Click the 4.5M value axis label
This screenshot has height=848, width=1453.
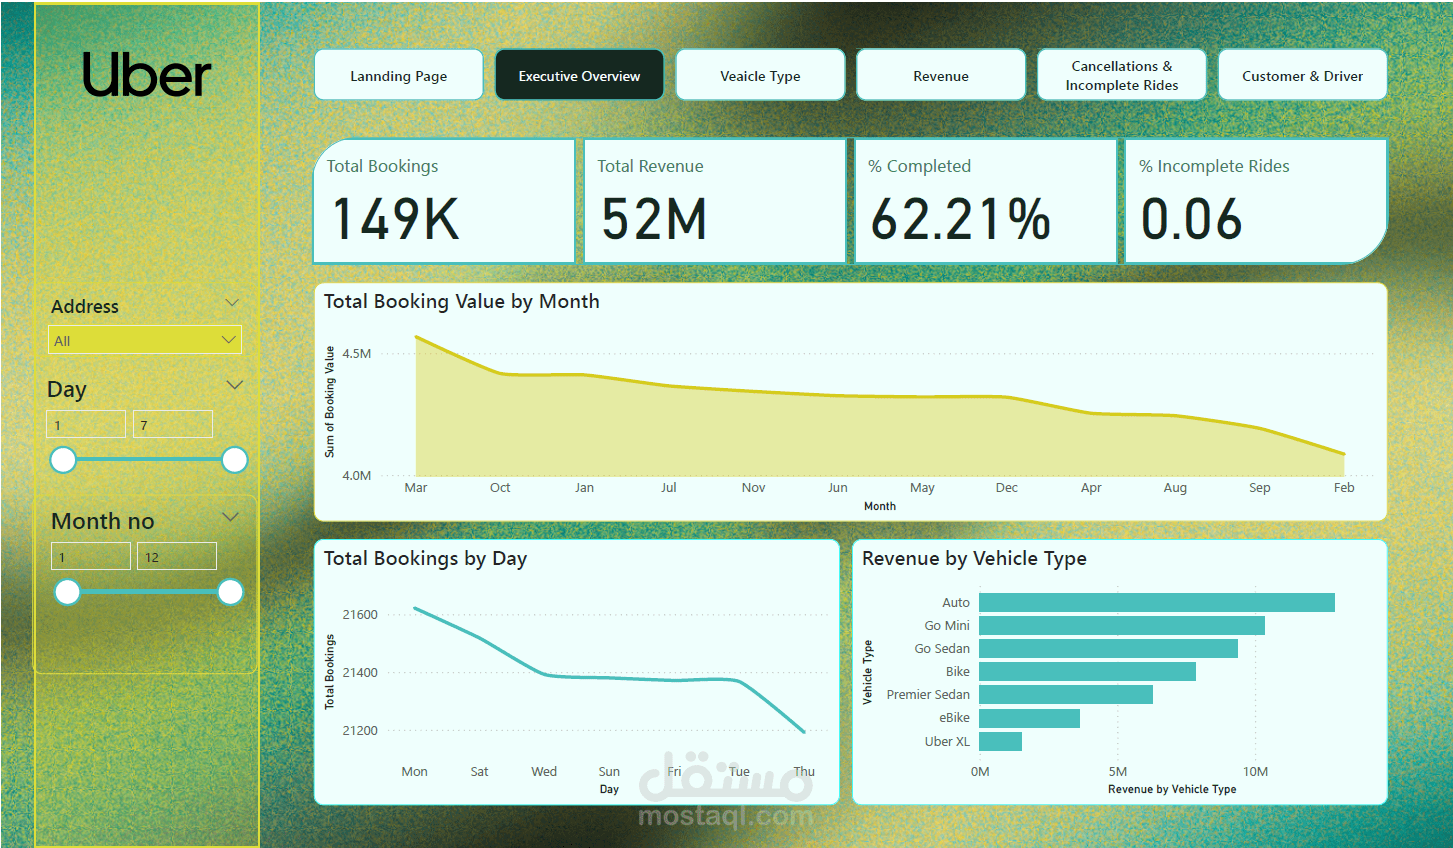356,354
